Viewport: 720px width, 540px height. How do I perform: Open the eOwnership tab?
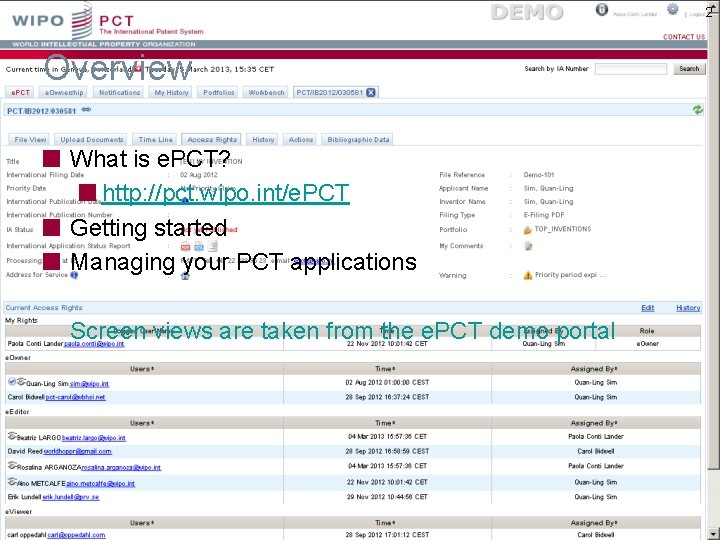64,92
